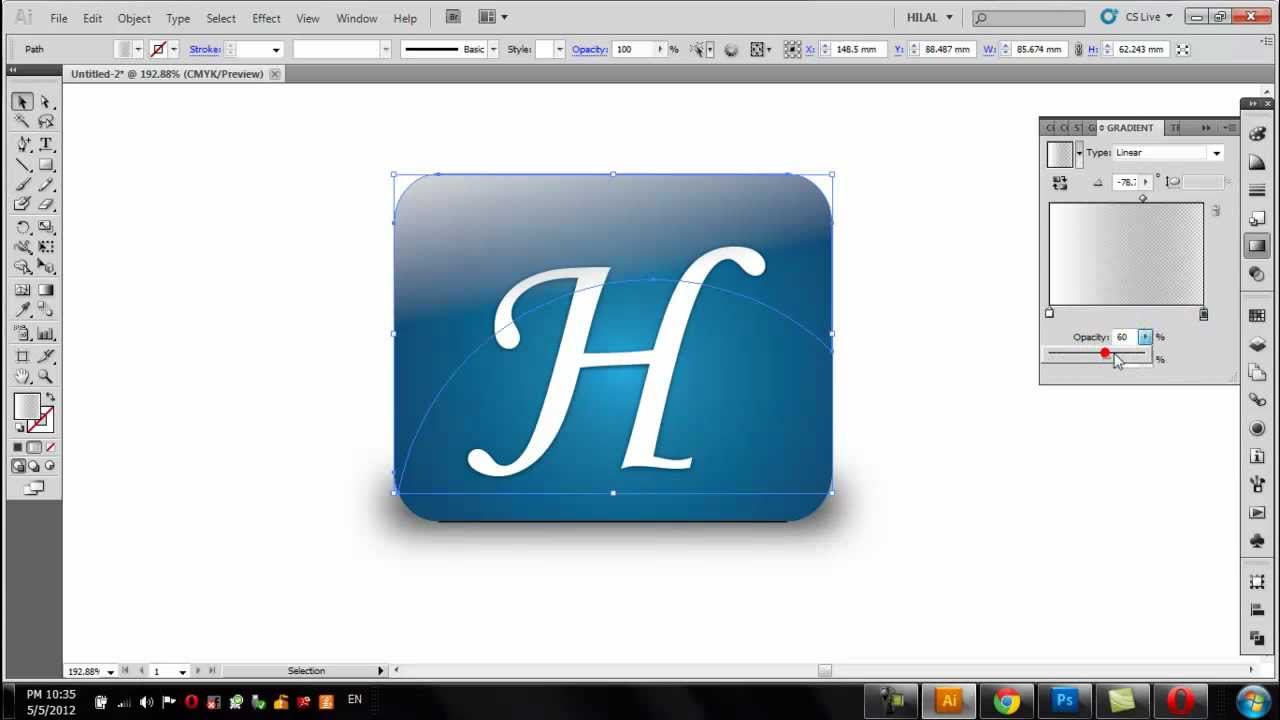Switch to the Untitled-2 document tab
This screenshot has height=720, width=1280.
click(x=167, y=74)
